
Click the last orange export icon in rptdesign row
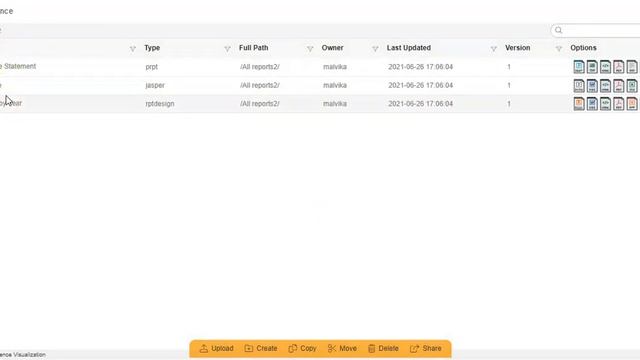632,104
